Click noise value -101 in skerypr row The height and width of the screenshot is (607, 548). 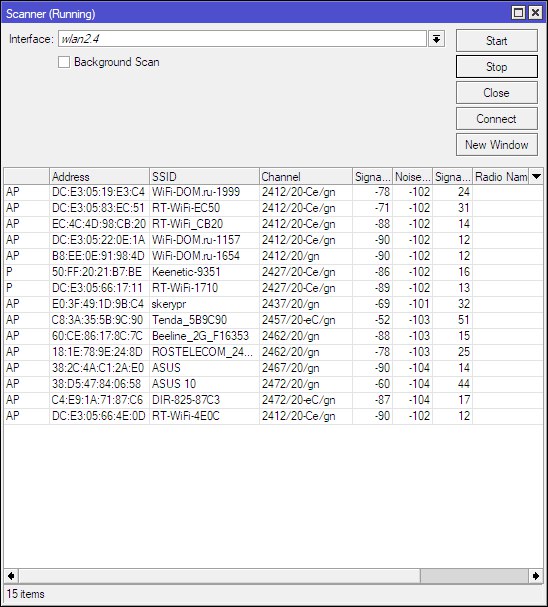tap(420, 304)
